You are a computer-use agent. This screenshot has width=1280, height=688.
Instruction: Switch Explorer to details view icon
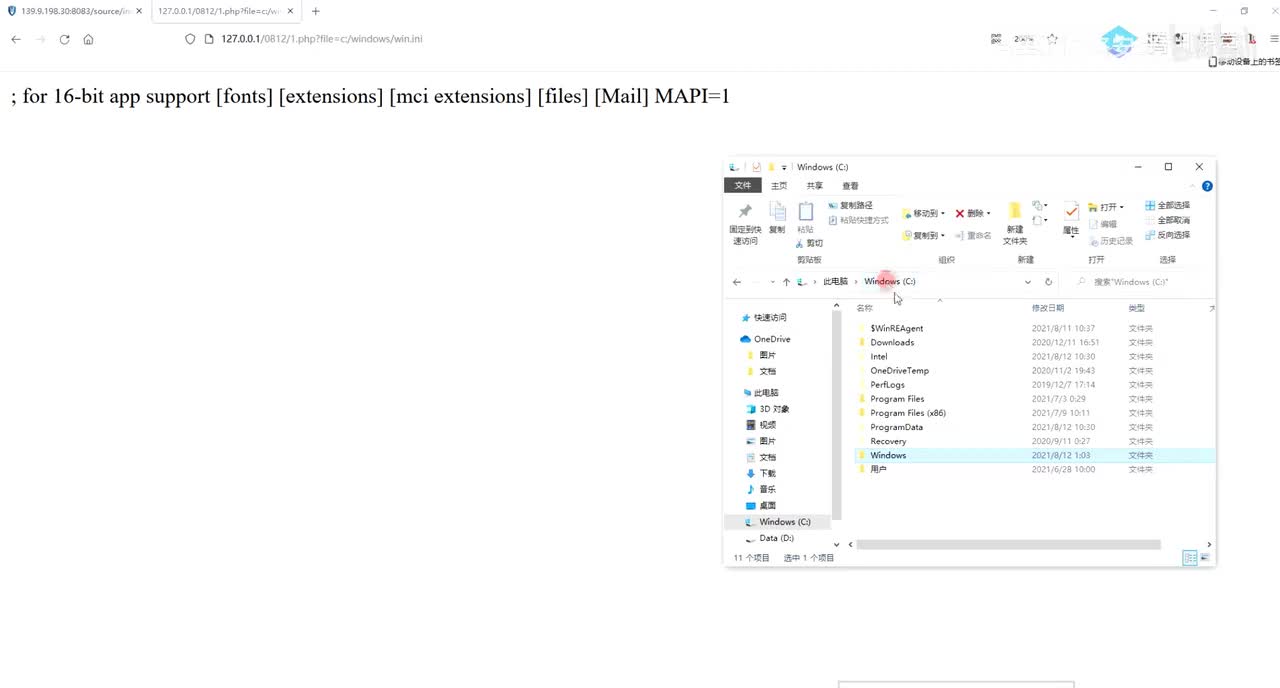tap(1189, 558)
